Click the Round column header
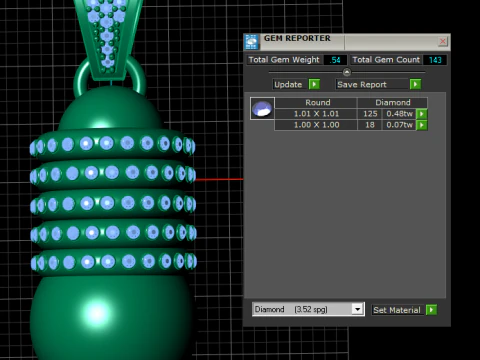Image resolution: width=480 pixels, height=360 pixels. (316, 102)
